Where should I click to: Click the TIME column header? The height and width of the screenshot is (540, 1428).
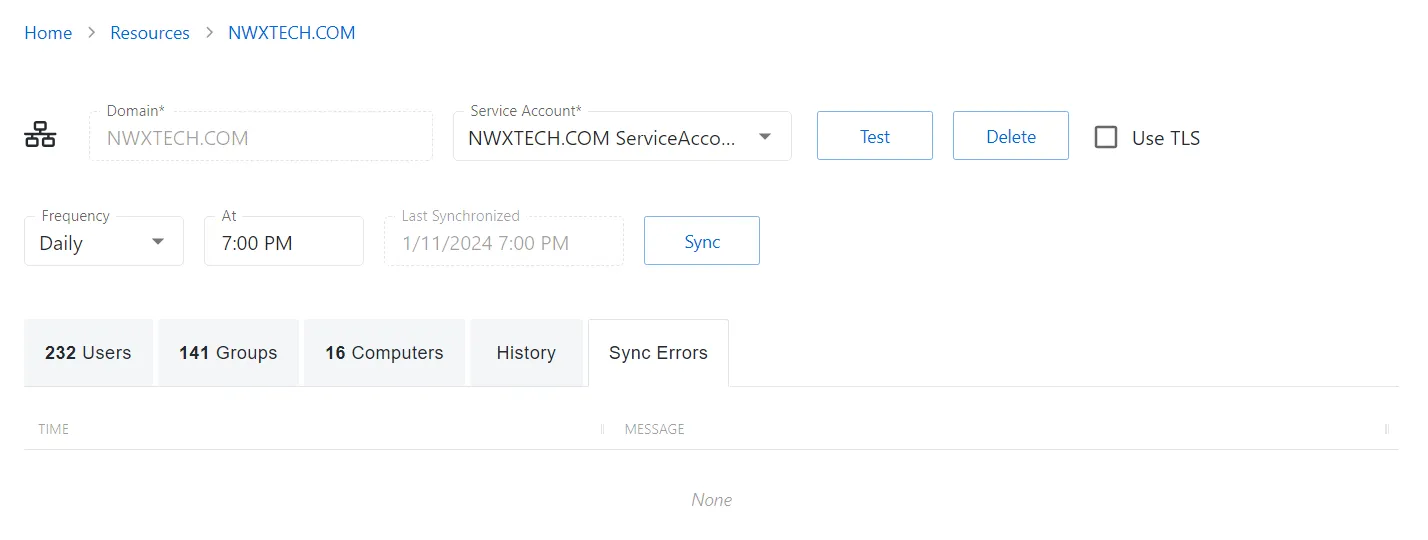click(54, 429)
